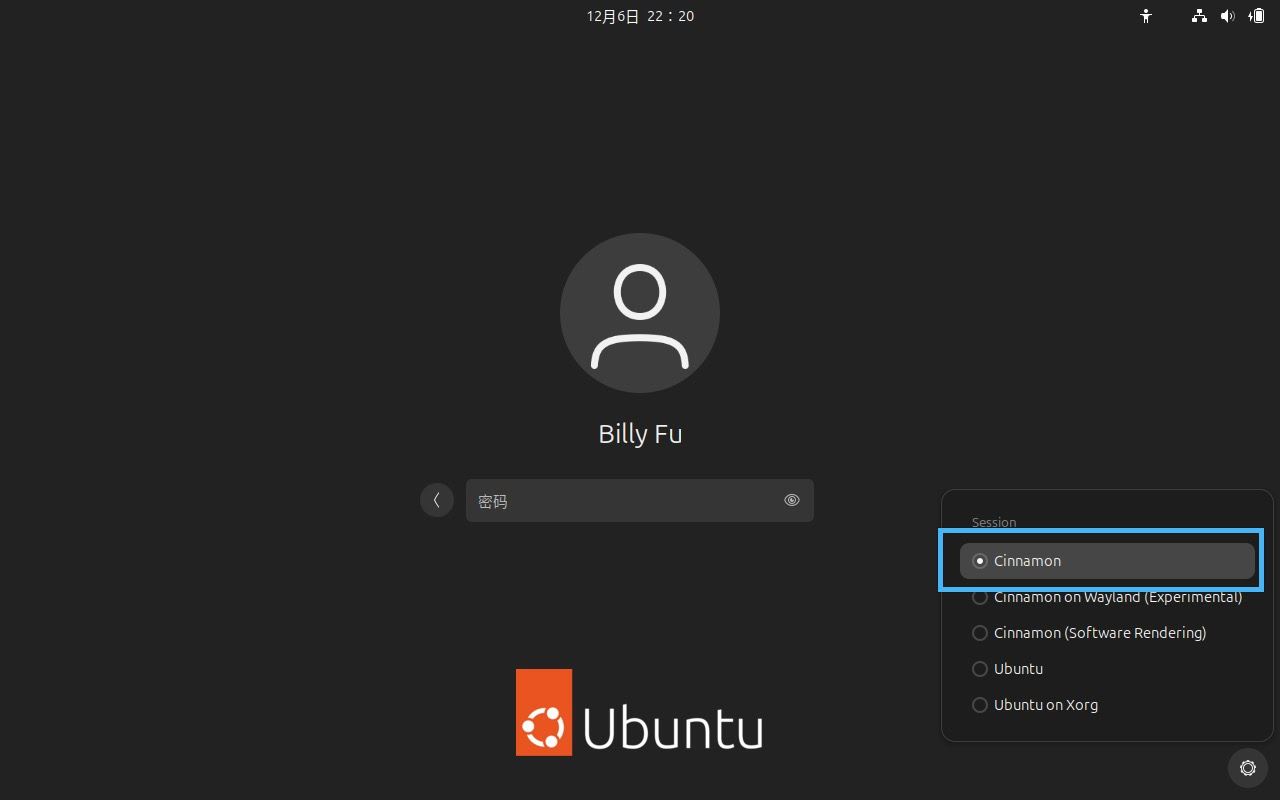Click the Ubuntu logo at the bottom
This screenshot has height=800, width=1280.
click(639, 712)
